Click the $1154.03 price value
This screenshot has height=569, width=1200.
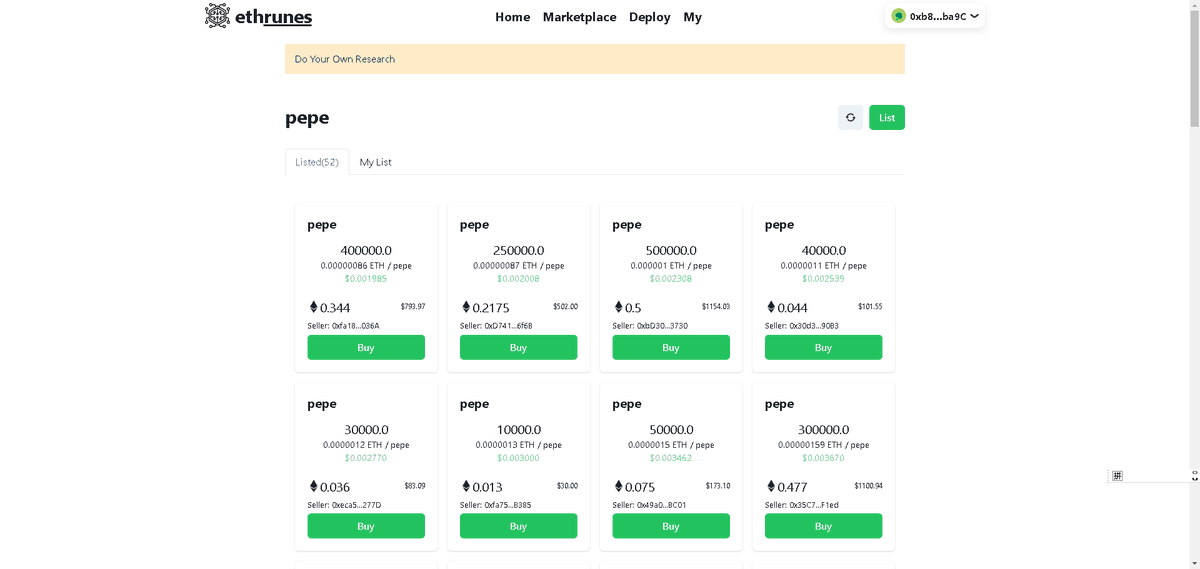(x=715, y=306)
